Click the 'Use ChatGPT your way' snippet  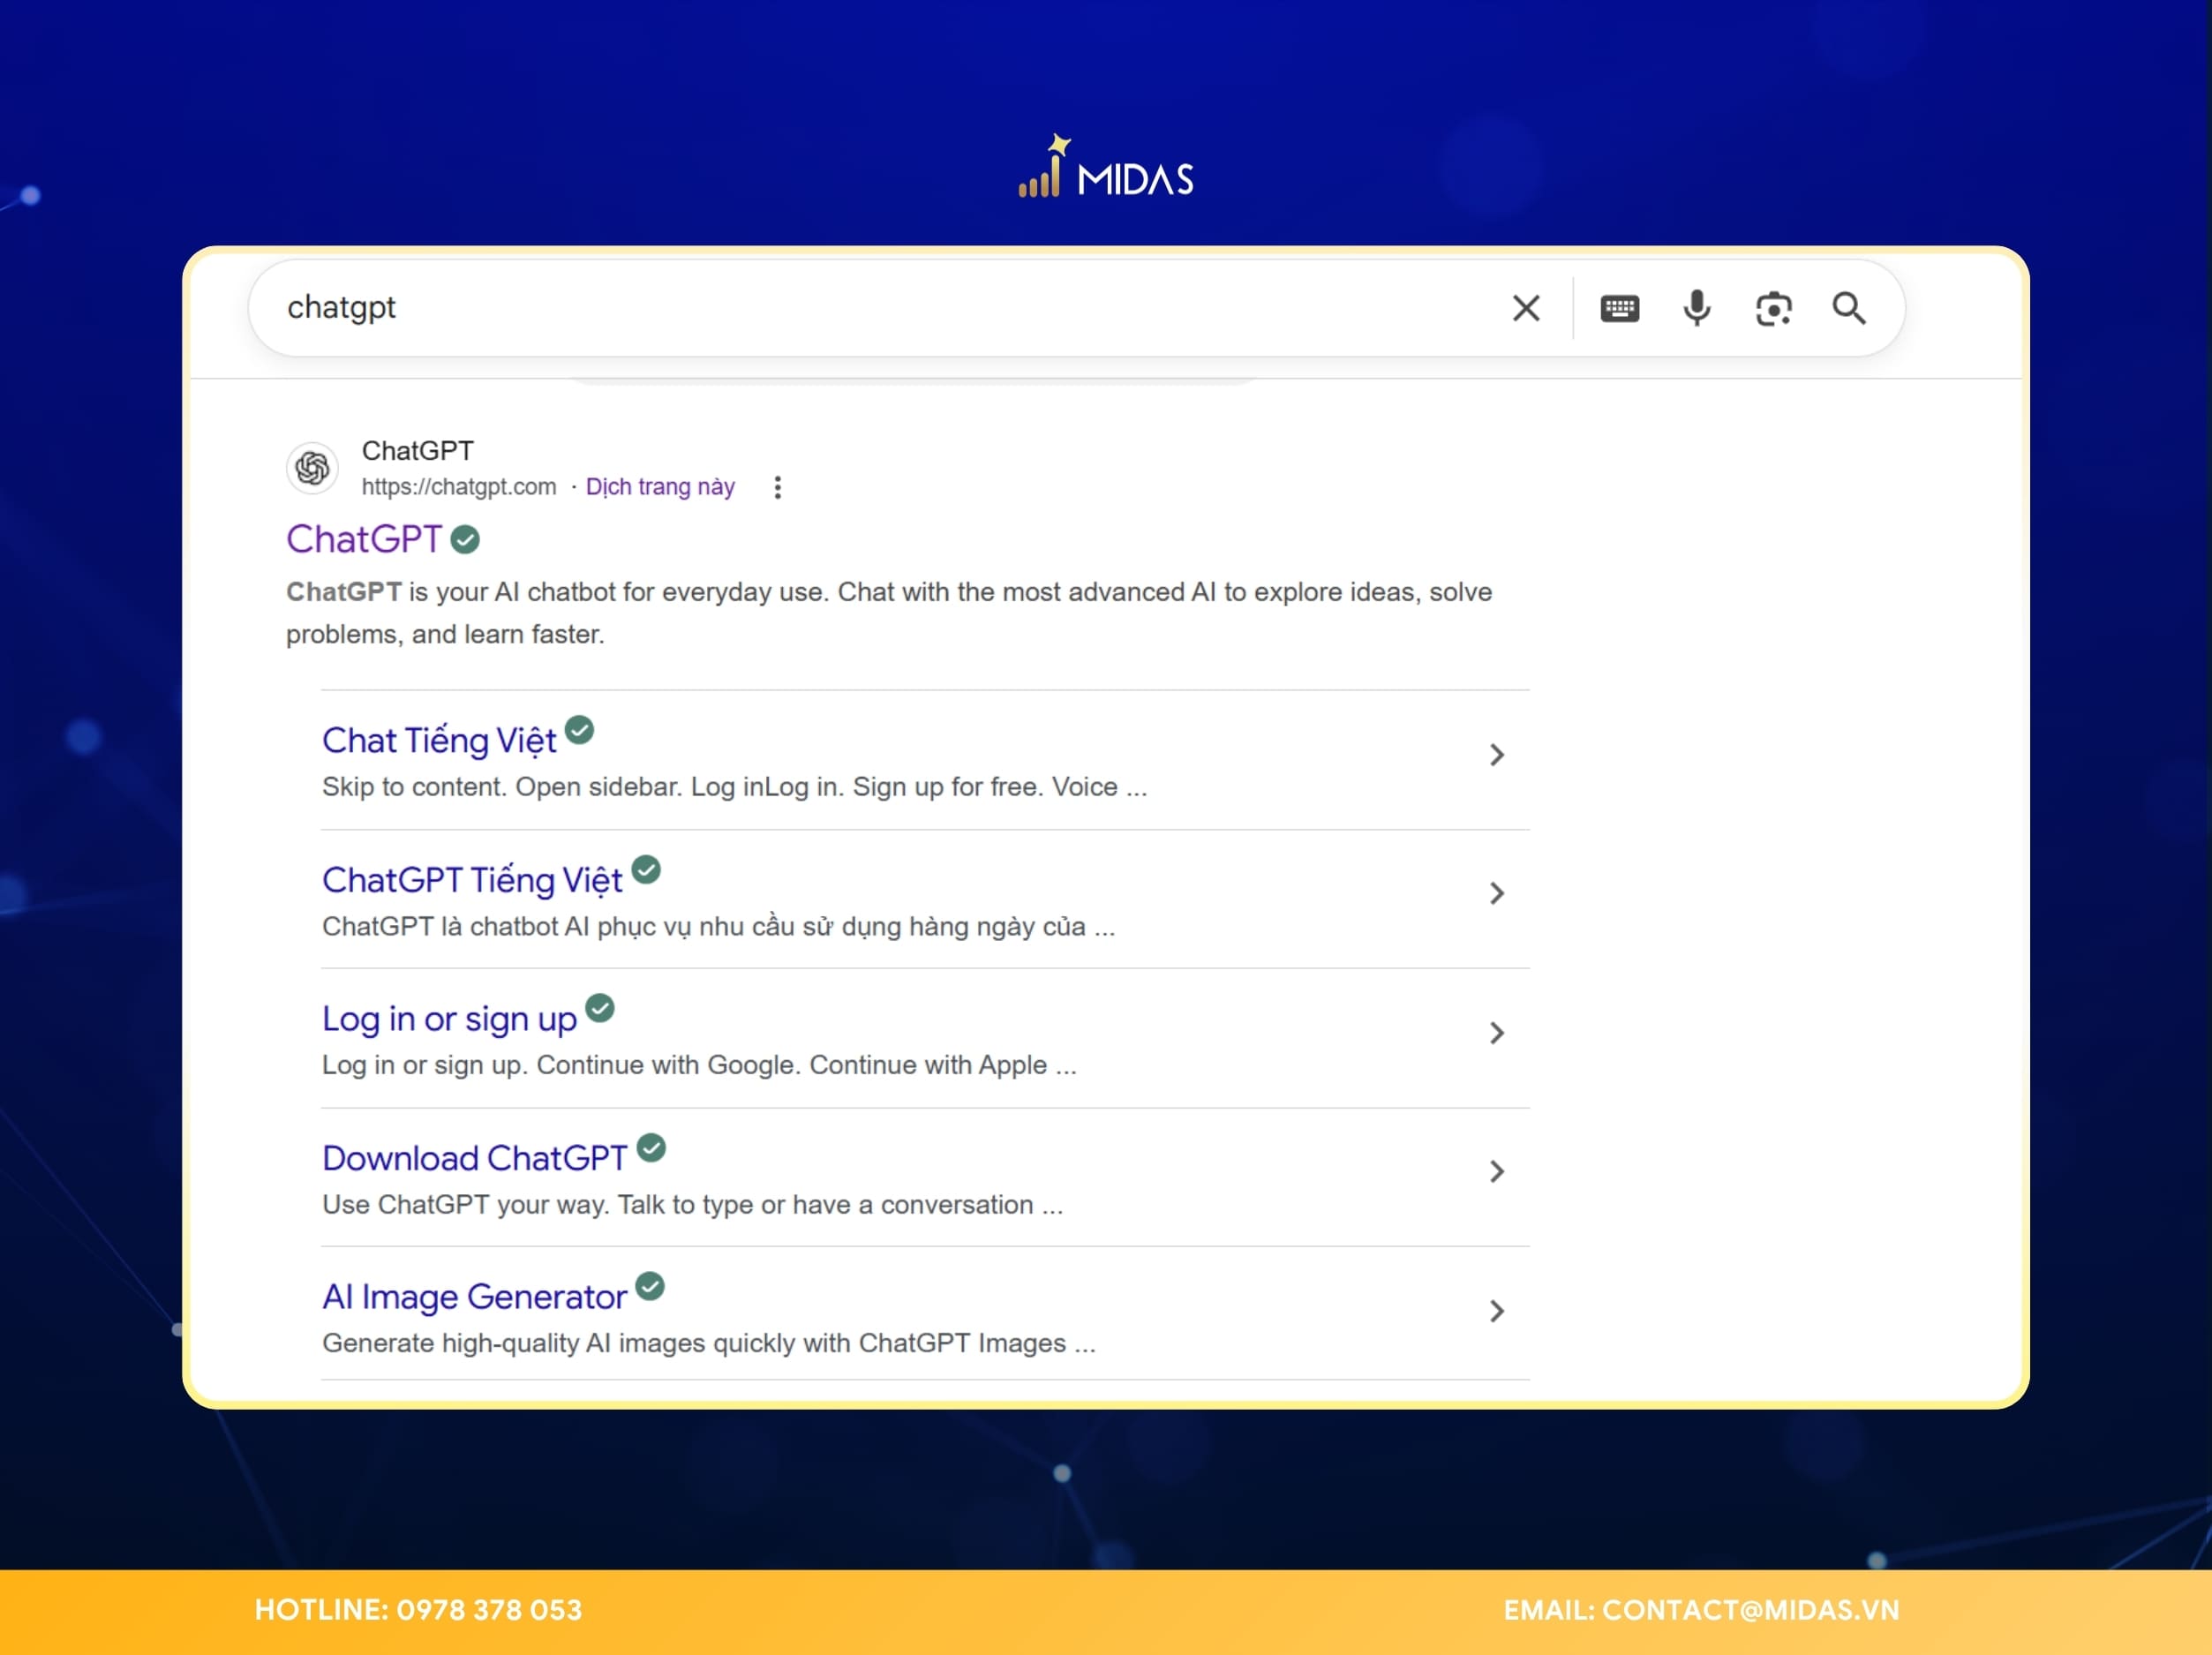(692, 1205)
